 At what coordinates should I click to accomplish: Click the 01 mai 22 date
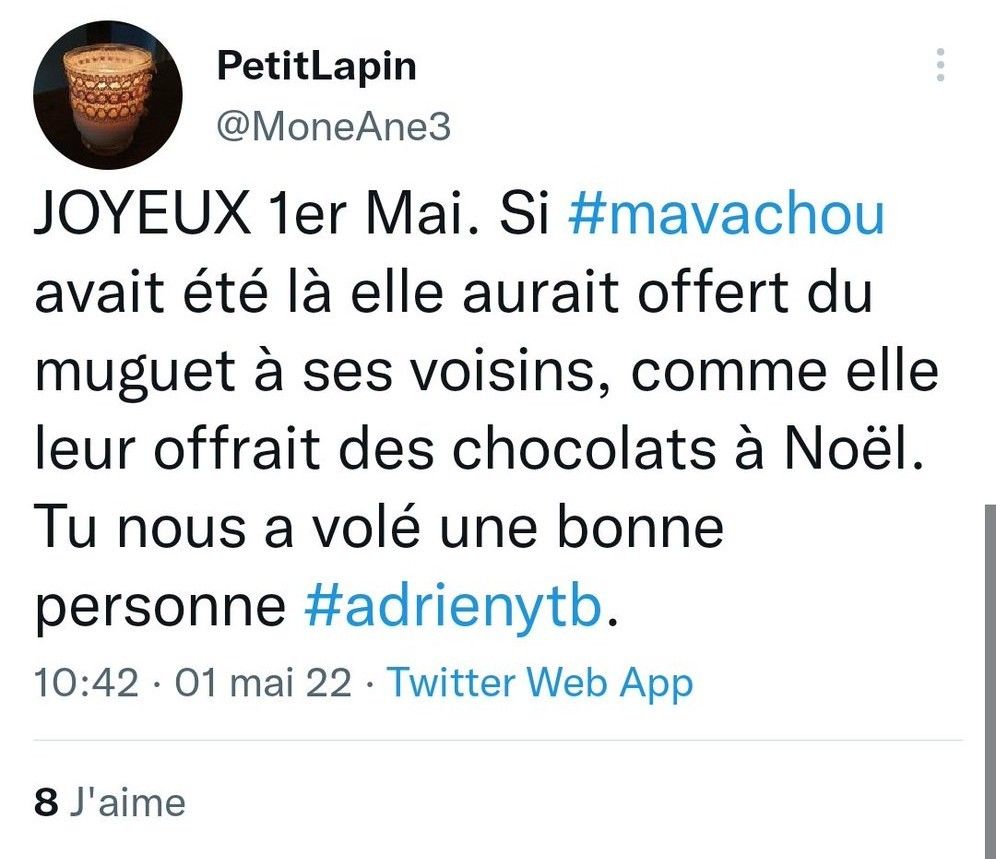pyautogui.click(x=263, y=684)
